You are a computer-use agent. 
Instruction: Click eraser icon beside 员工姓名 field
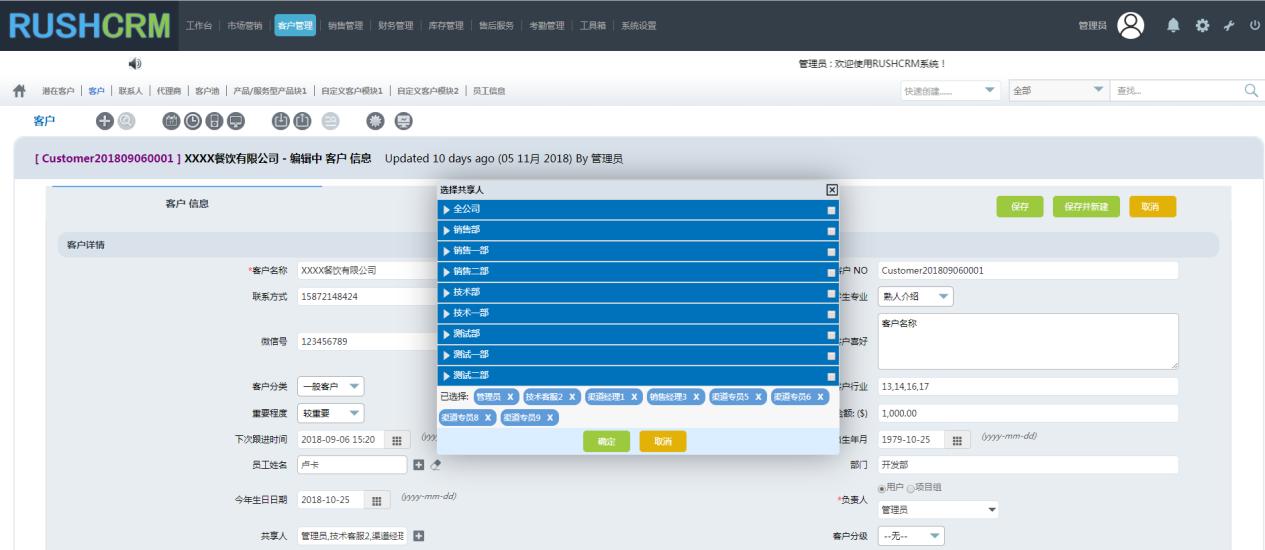coord(436,465)
